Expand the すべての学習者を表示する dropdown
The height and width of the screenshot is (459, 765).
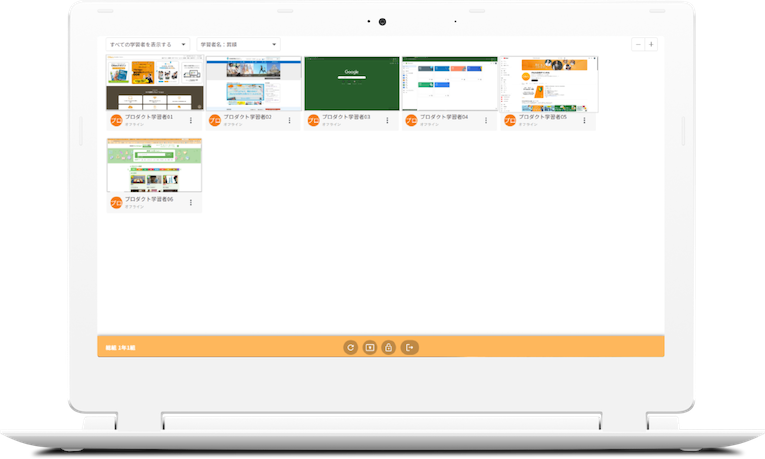pos(147,44)
